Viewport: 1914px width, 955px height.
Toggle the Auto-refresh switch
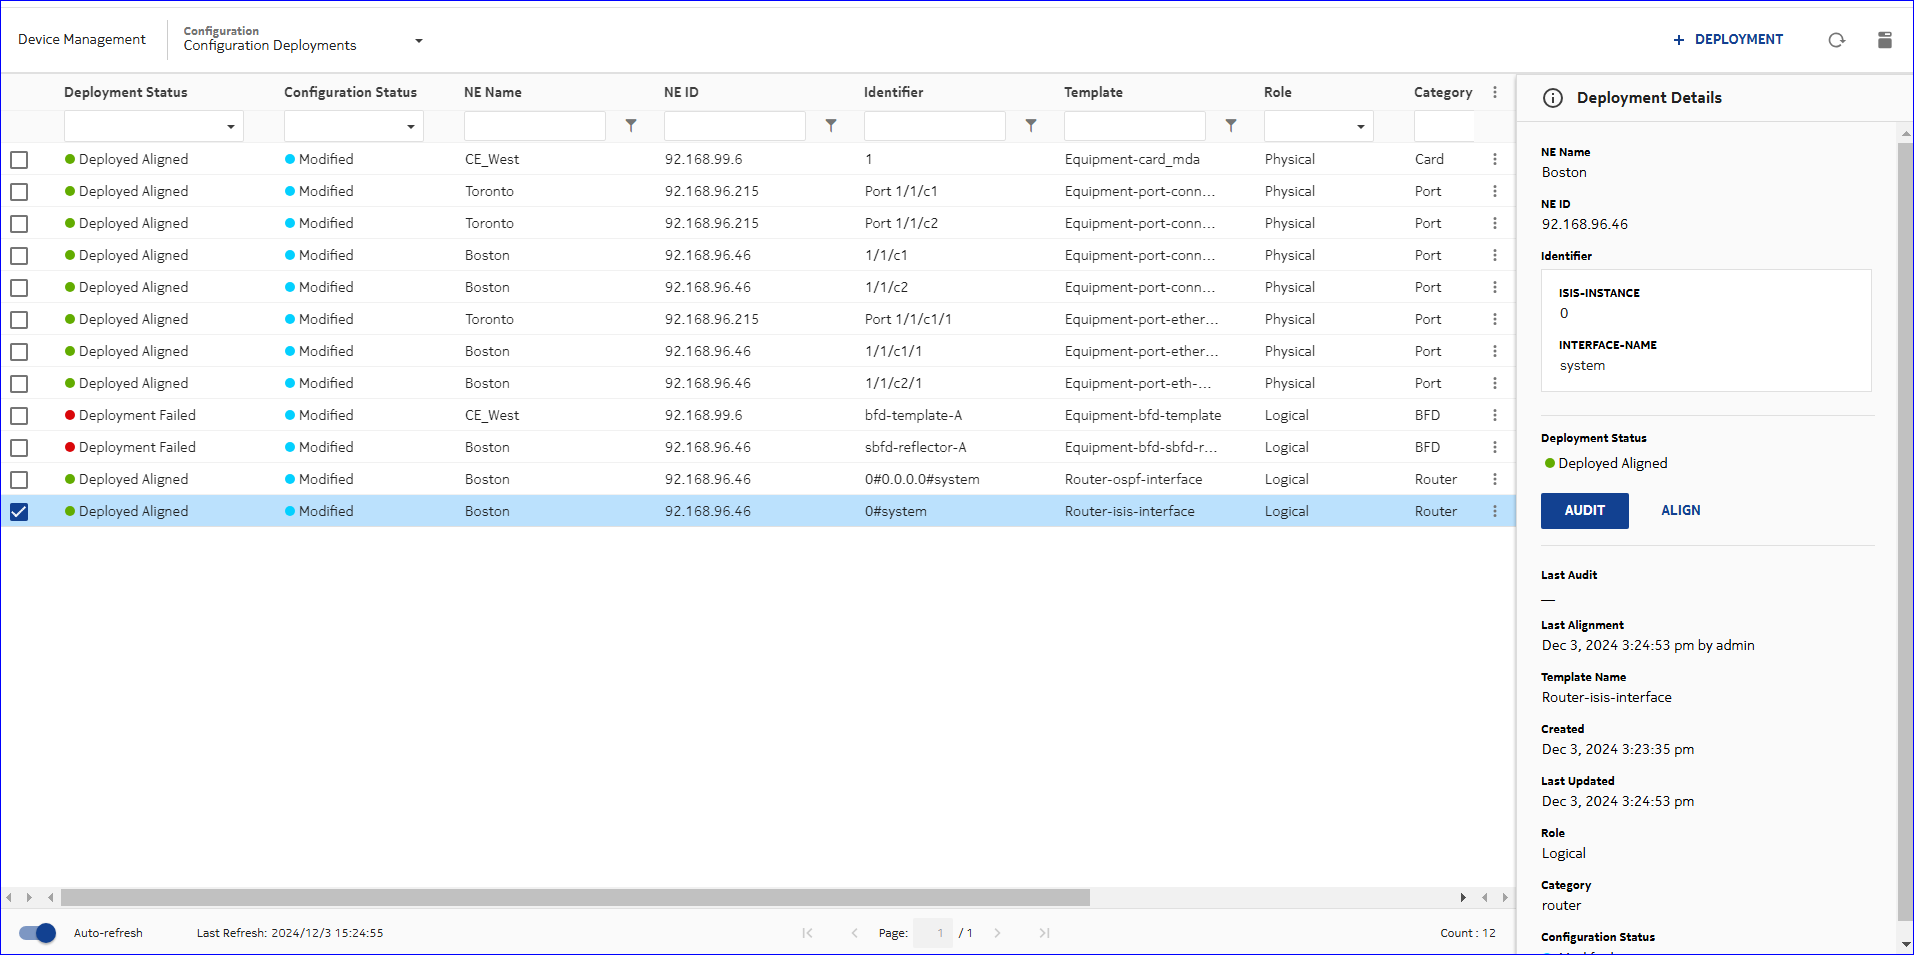click(38, 933)
